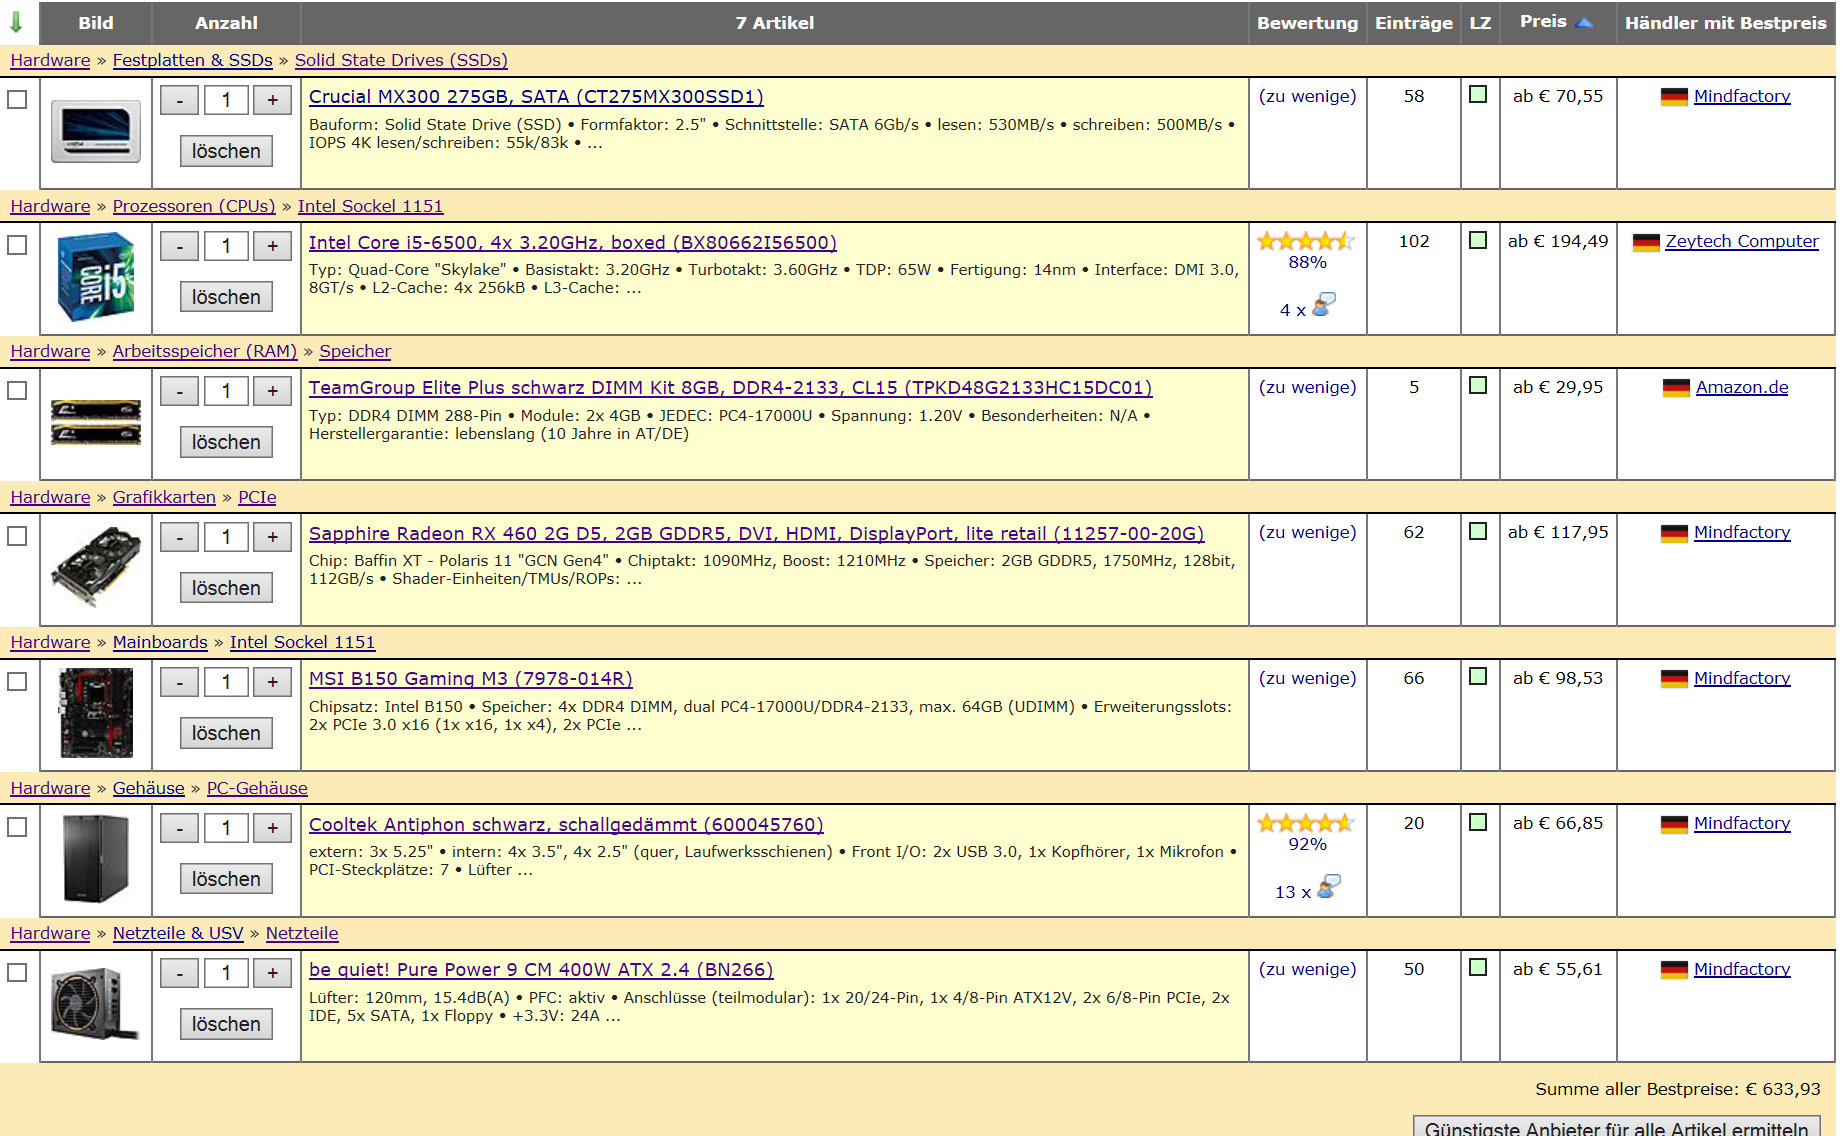Sort by Bewertung column header

(x=1307, y=23)
